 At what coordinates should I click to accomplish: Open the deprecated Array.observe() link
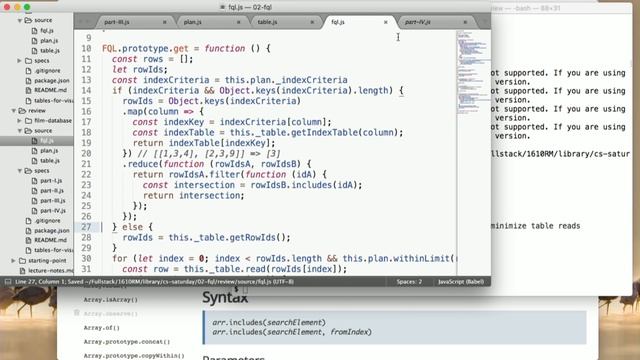(111, 313)
